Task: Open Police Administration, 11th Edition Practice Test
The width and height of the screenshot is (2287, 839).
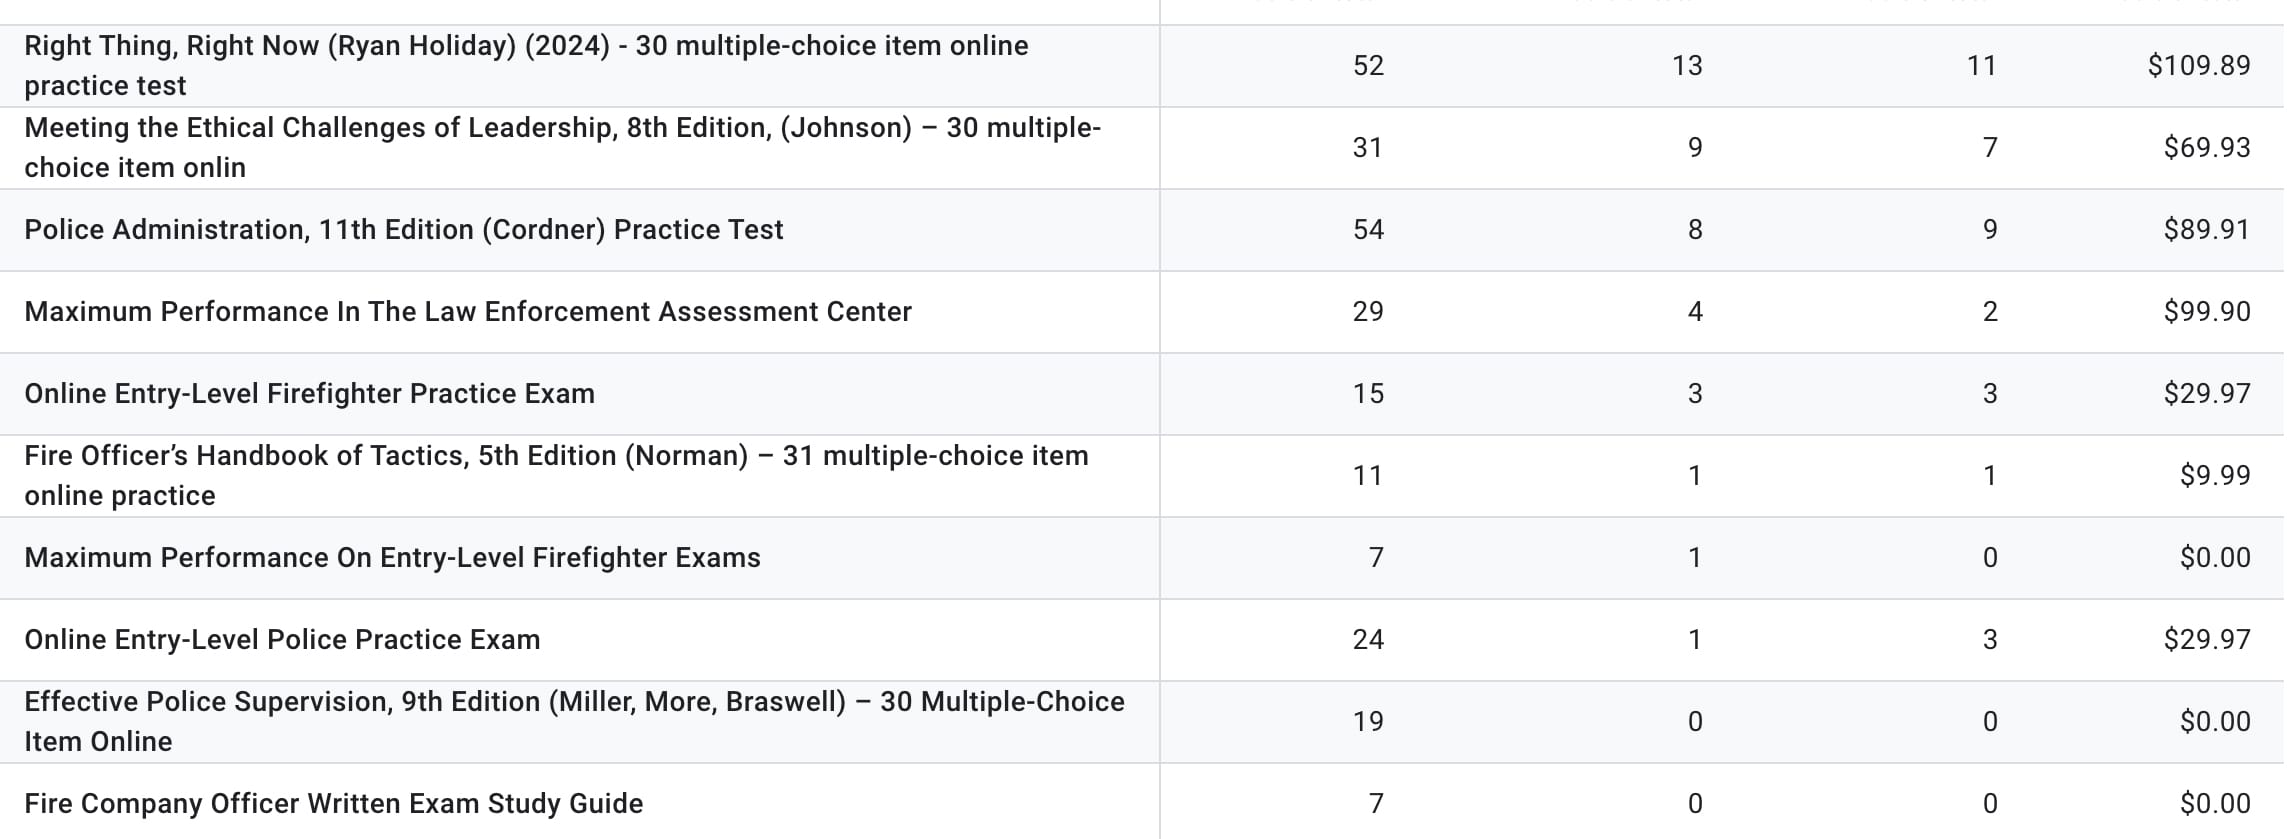Action: pos(404,230)
